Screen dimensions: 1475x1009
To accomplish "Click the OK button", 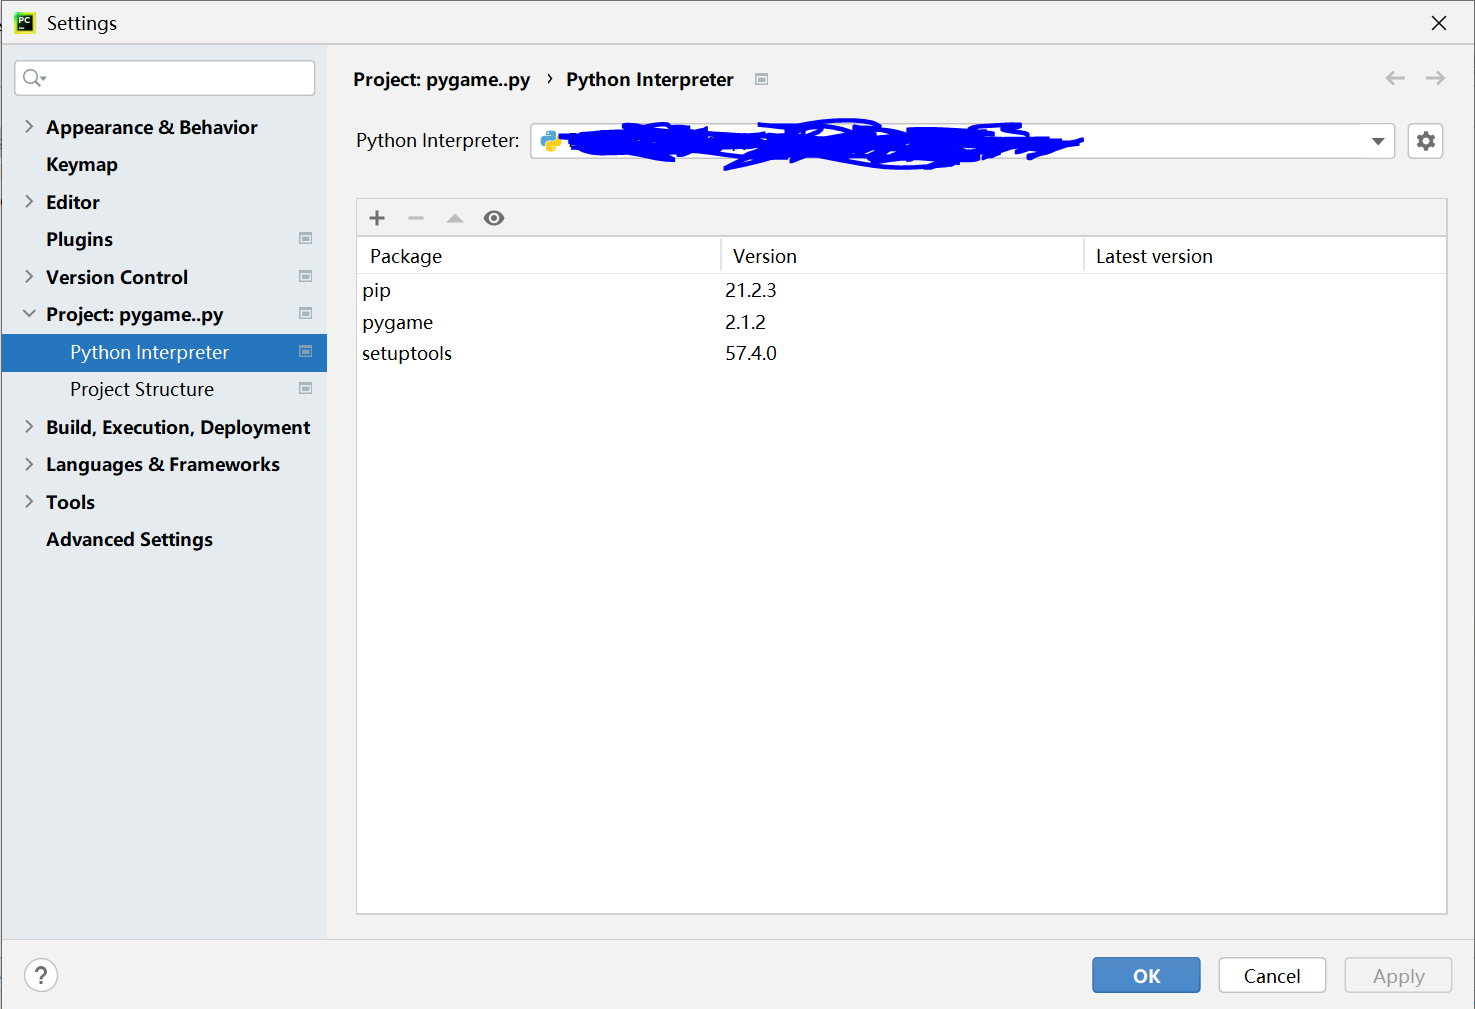I will [1146, 975].
